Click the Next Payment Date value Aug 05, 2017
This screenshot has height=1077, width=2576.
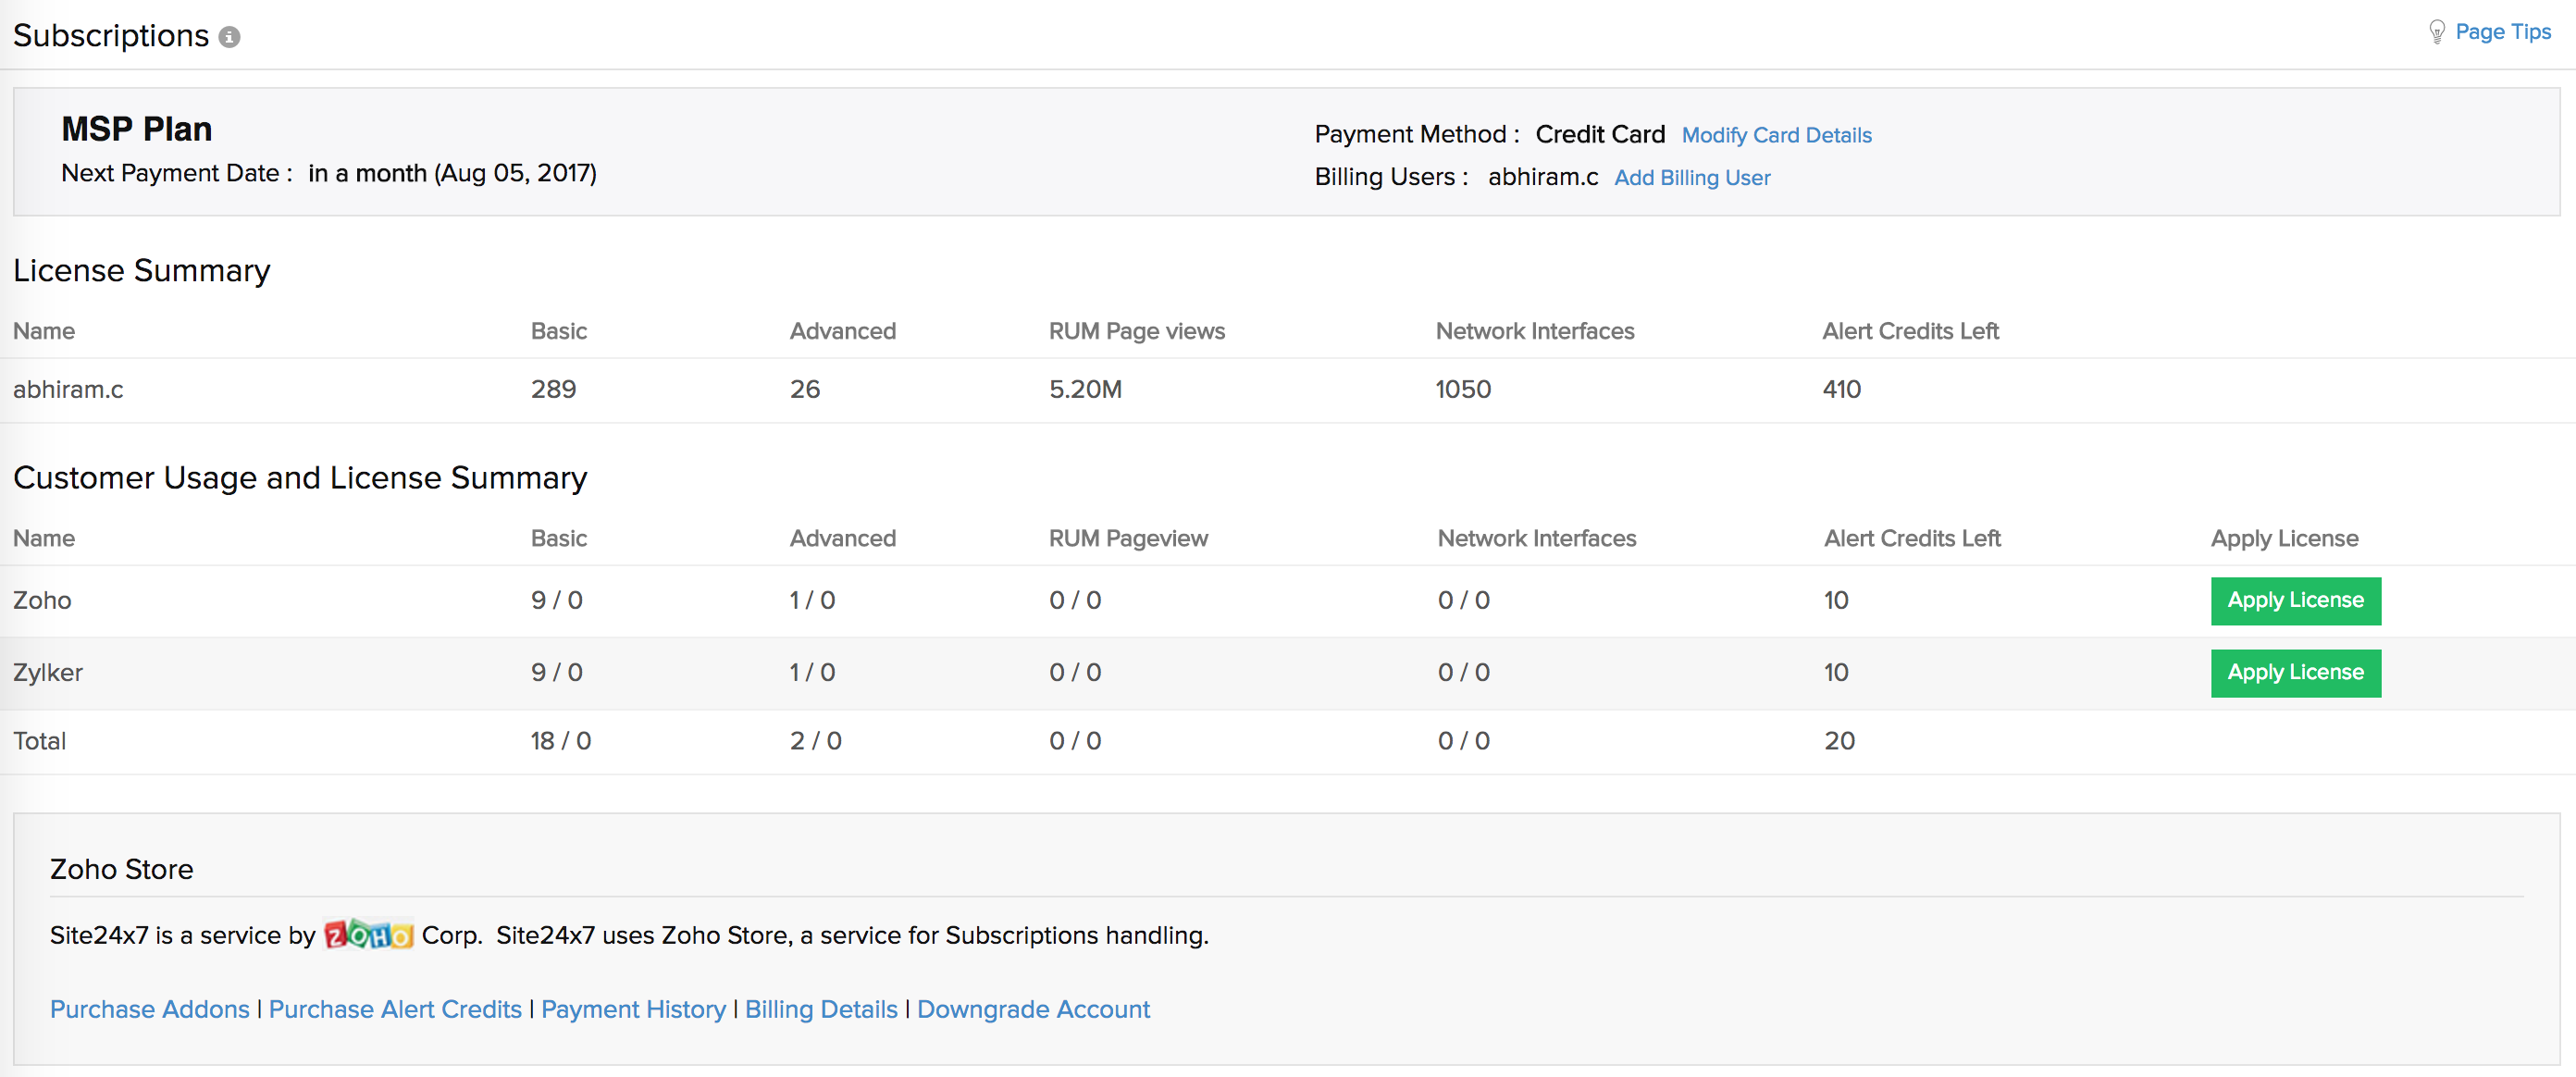pos(515,173)
